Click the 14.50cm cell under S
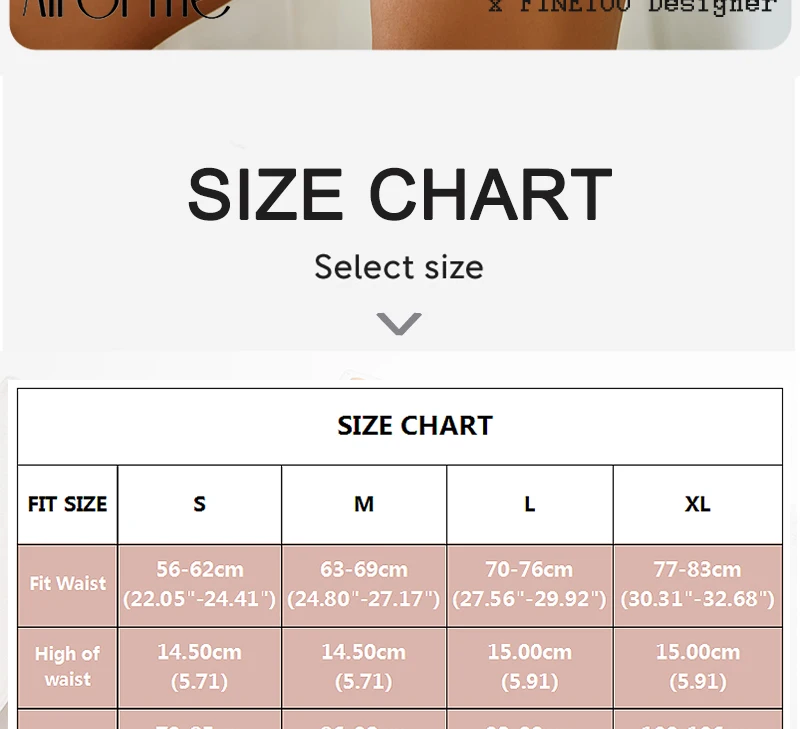Viewport: 800px width, 729px height. click(199, 666)
